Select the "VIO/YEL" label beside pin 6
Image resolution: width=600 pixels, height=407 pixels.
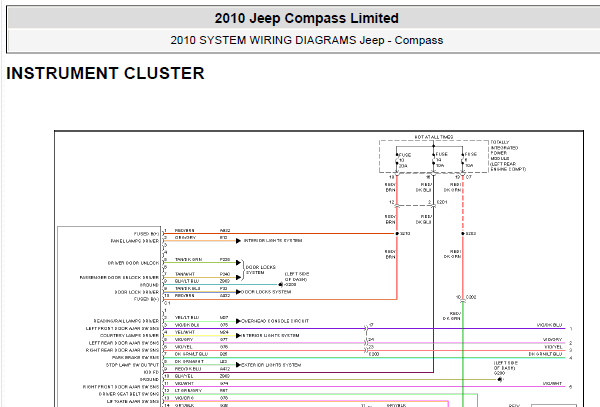point(184,347)
